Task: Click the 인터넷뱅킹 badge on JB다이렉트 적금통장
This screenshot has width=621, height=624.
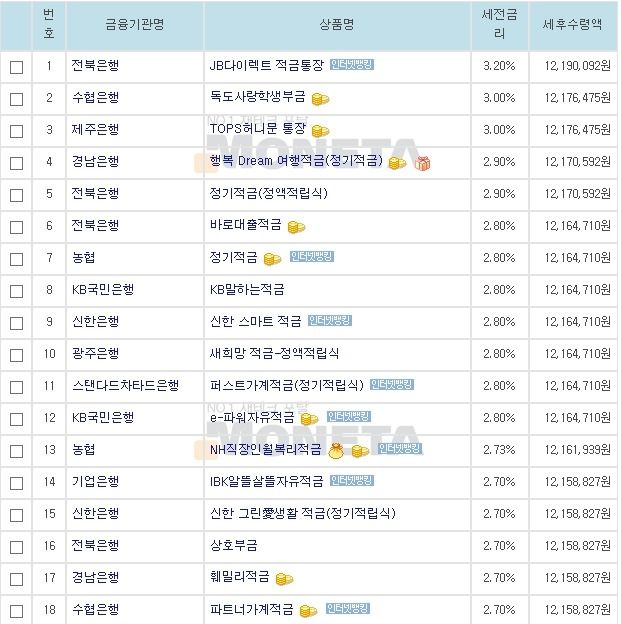Action: point(352,64)
